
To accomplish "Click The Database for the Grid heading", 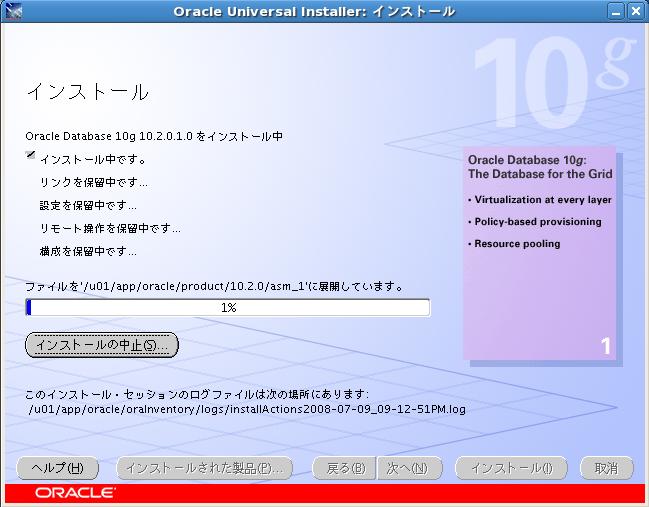I will (x=540, y=174).
